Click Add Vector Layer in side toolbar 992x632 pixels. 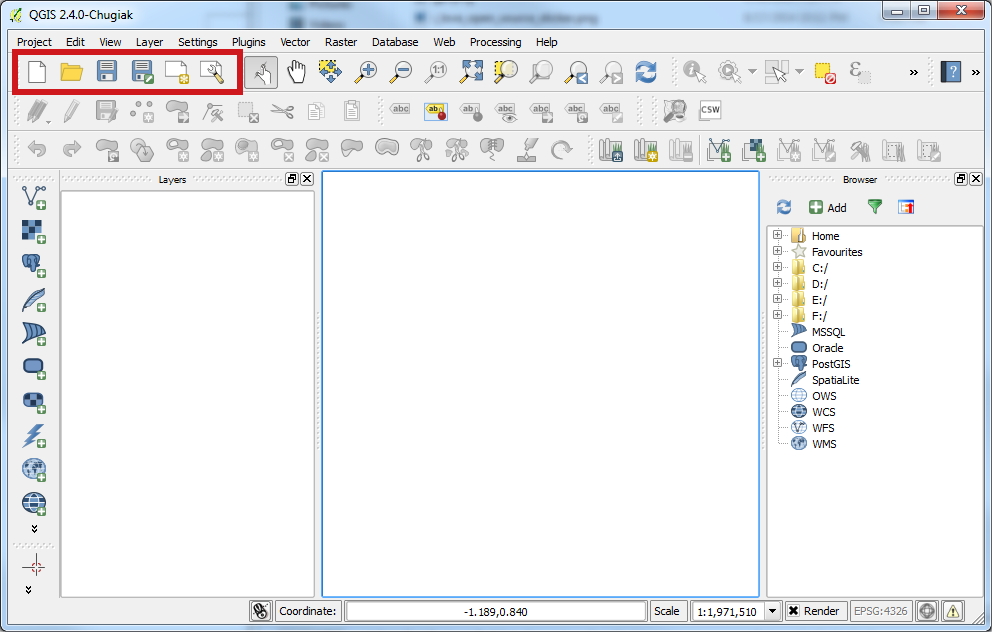point(34,197)
